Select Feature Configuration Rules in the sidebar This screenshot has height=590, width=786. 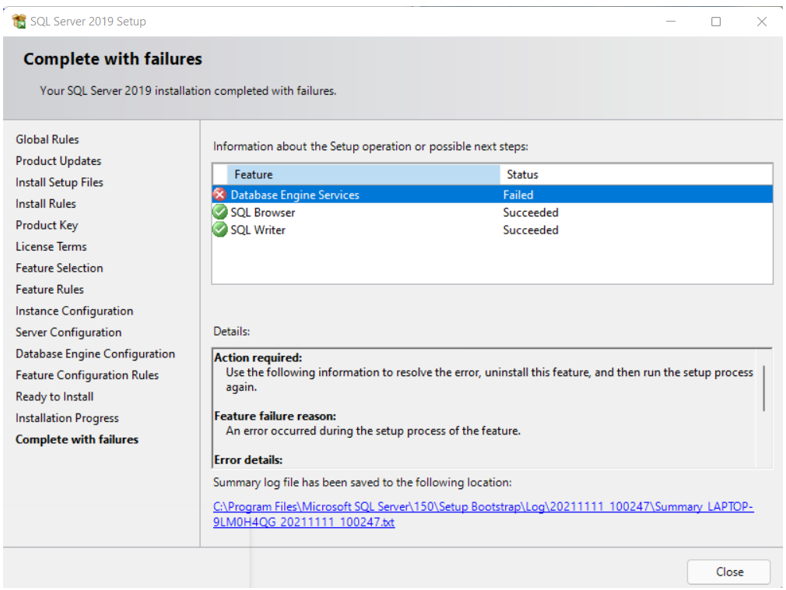87,375
